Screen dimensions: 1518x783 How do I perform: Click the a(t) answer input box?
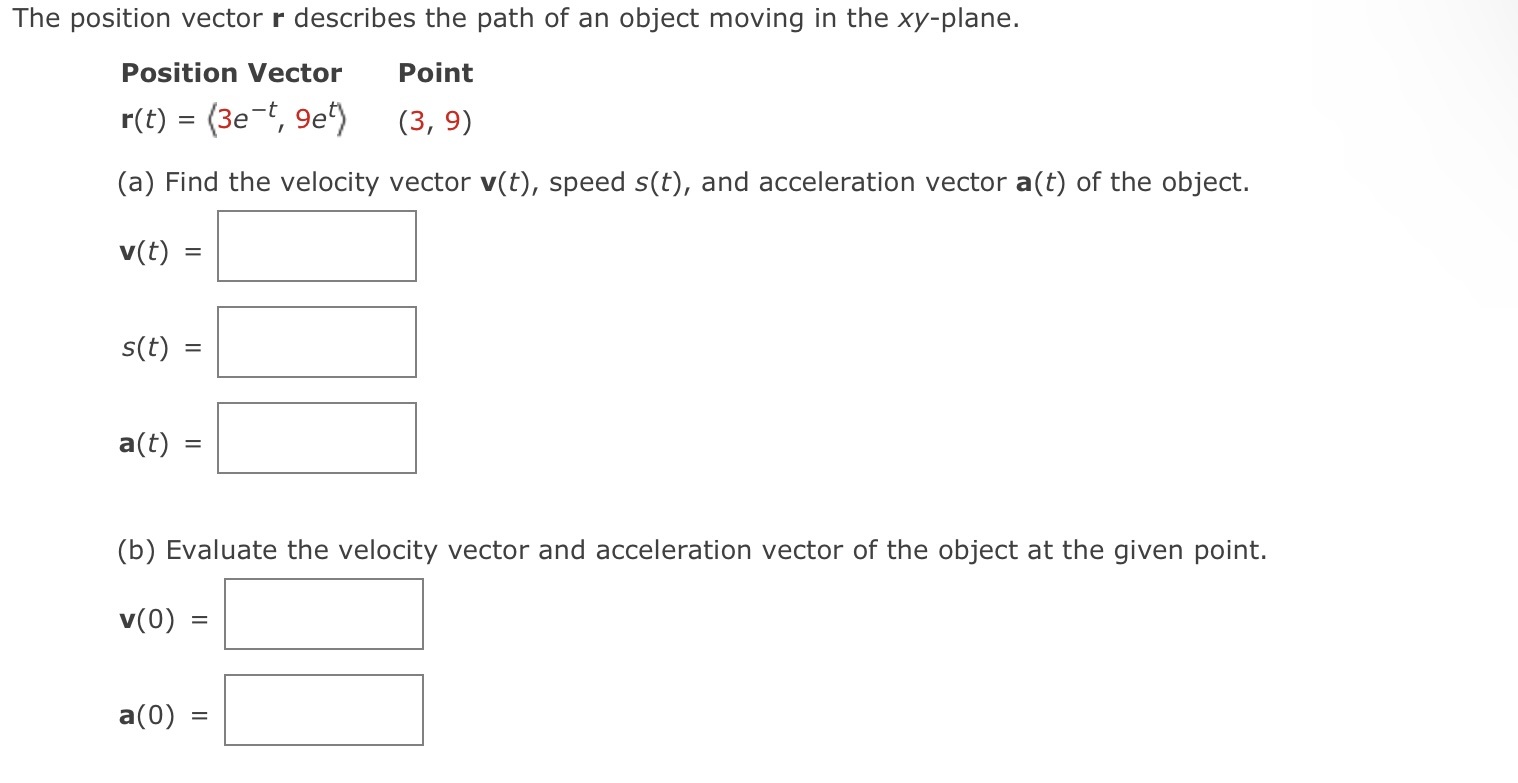pos(316,437)
